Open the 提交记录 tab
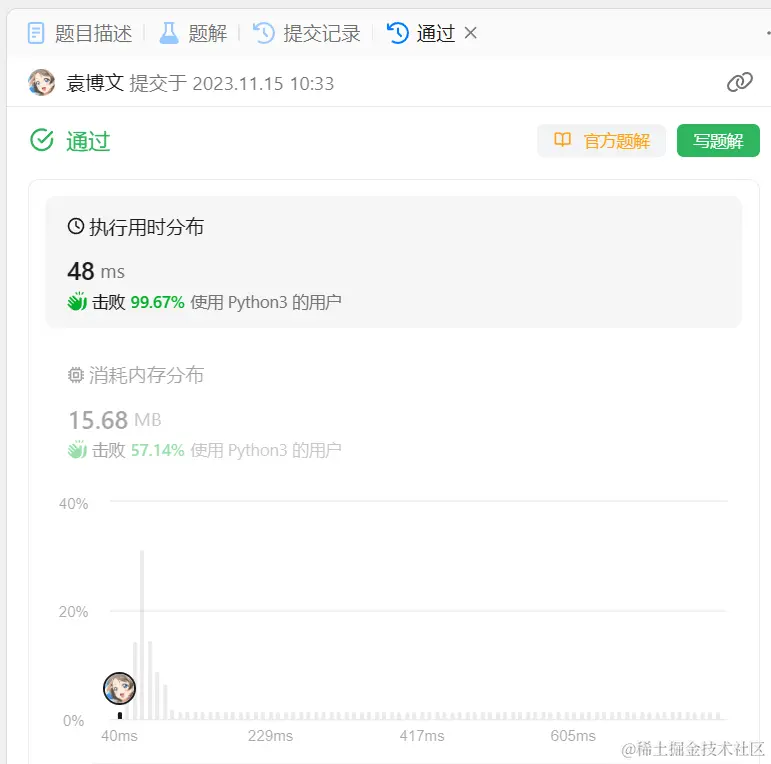Viewport: 771px width, 764px height. click(x=307, y=33)
